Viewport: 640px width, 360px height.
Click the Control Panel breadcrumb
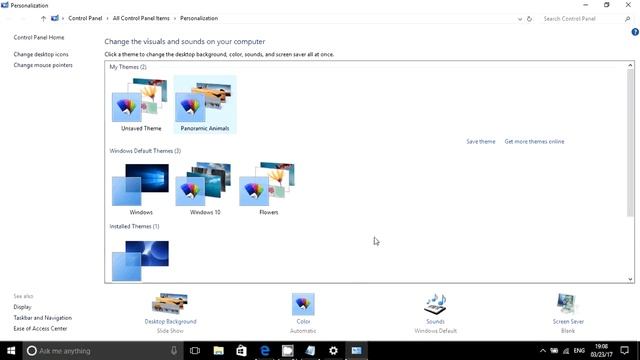click(x=85, y=18)
